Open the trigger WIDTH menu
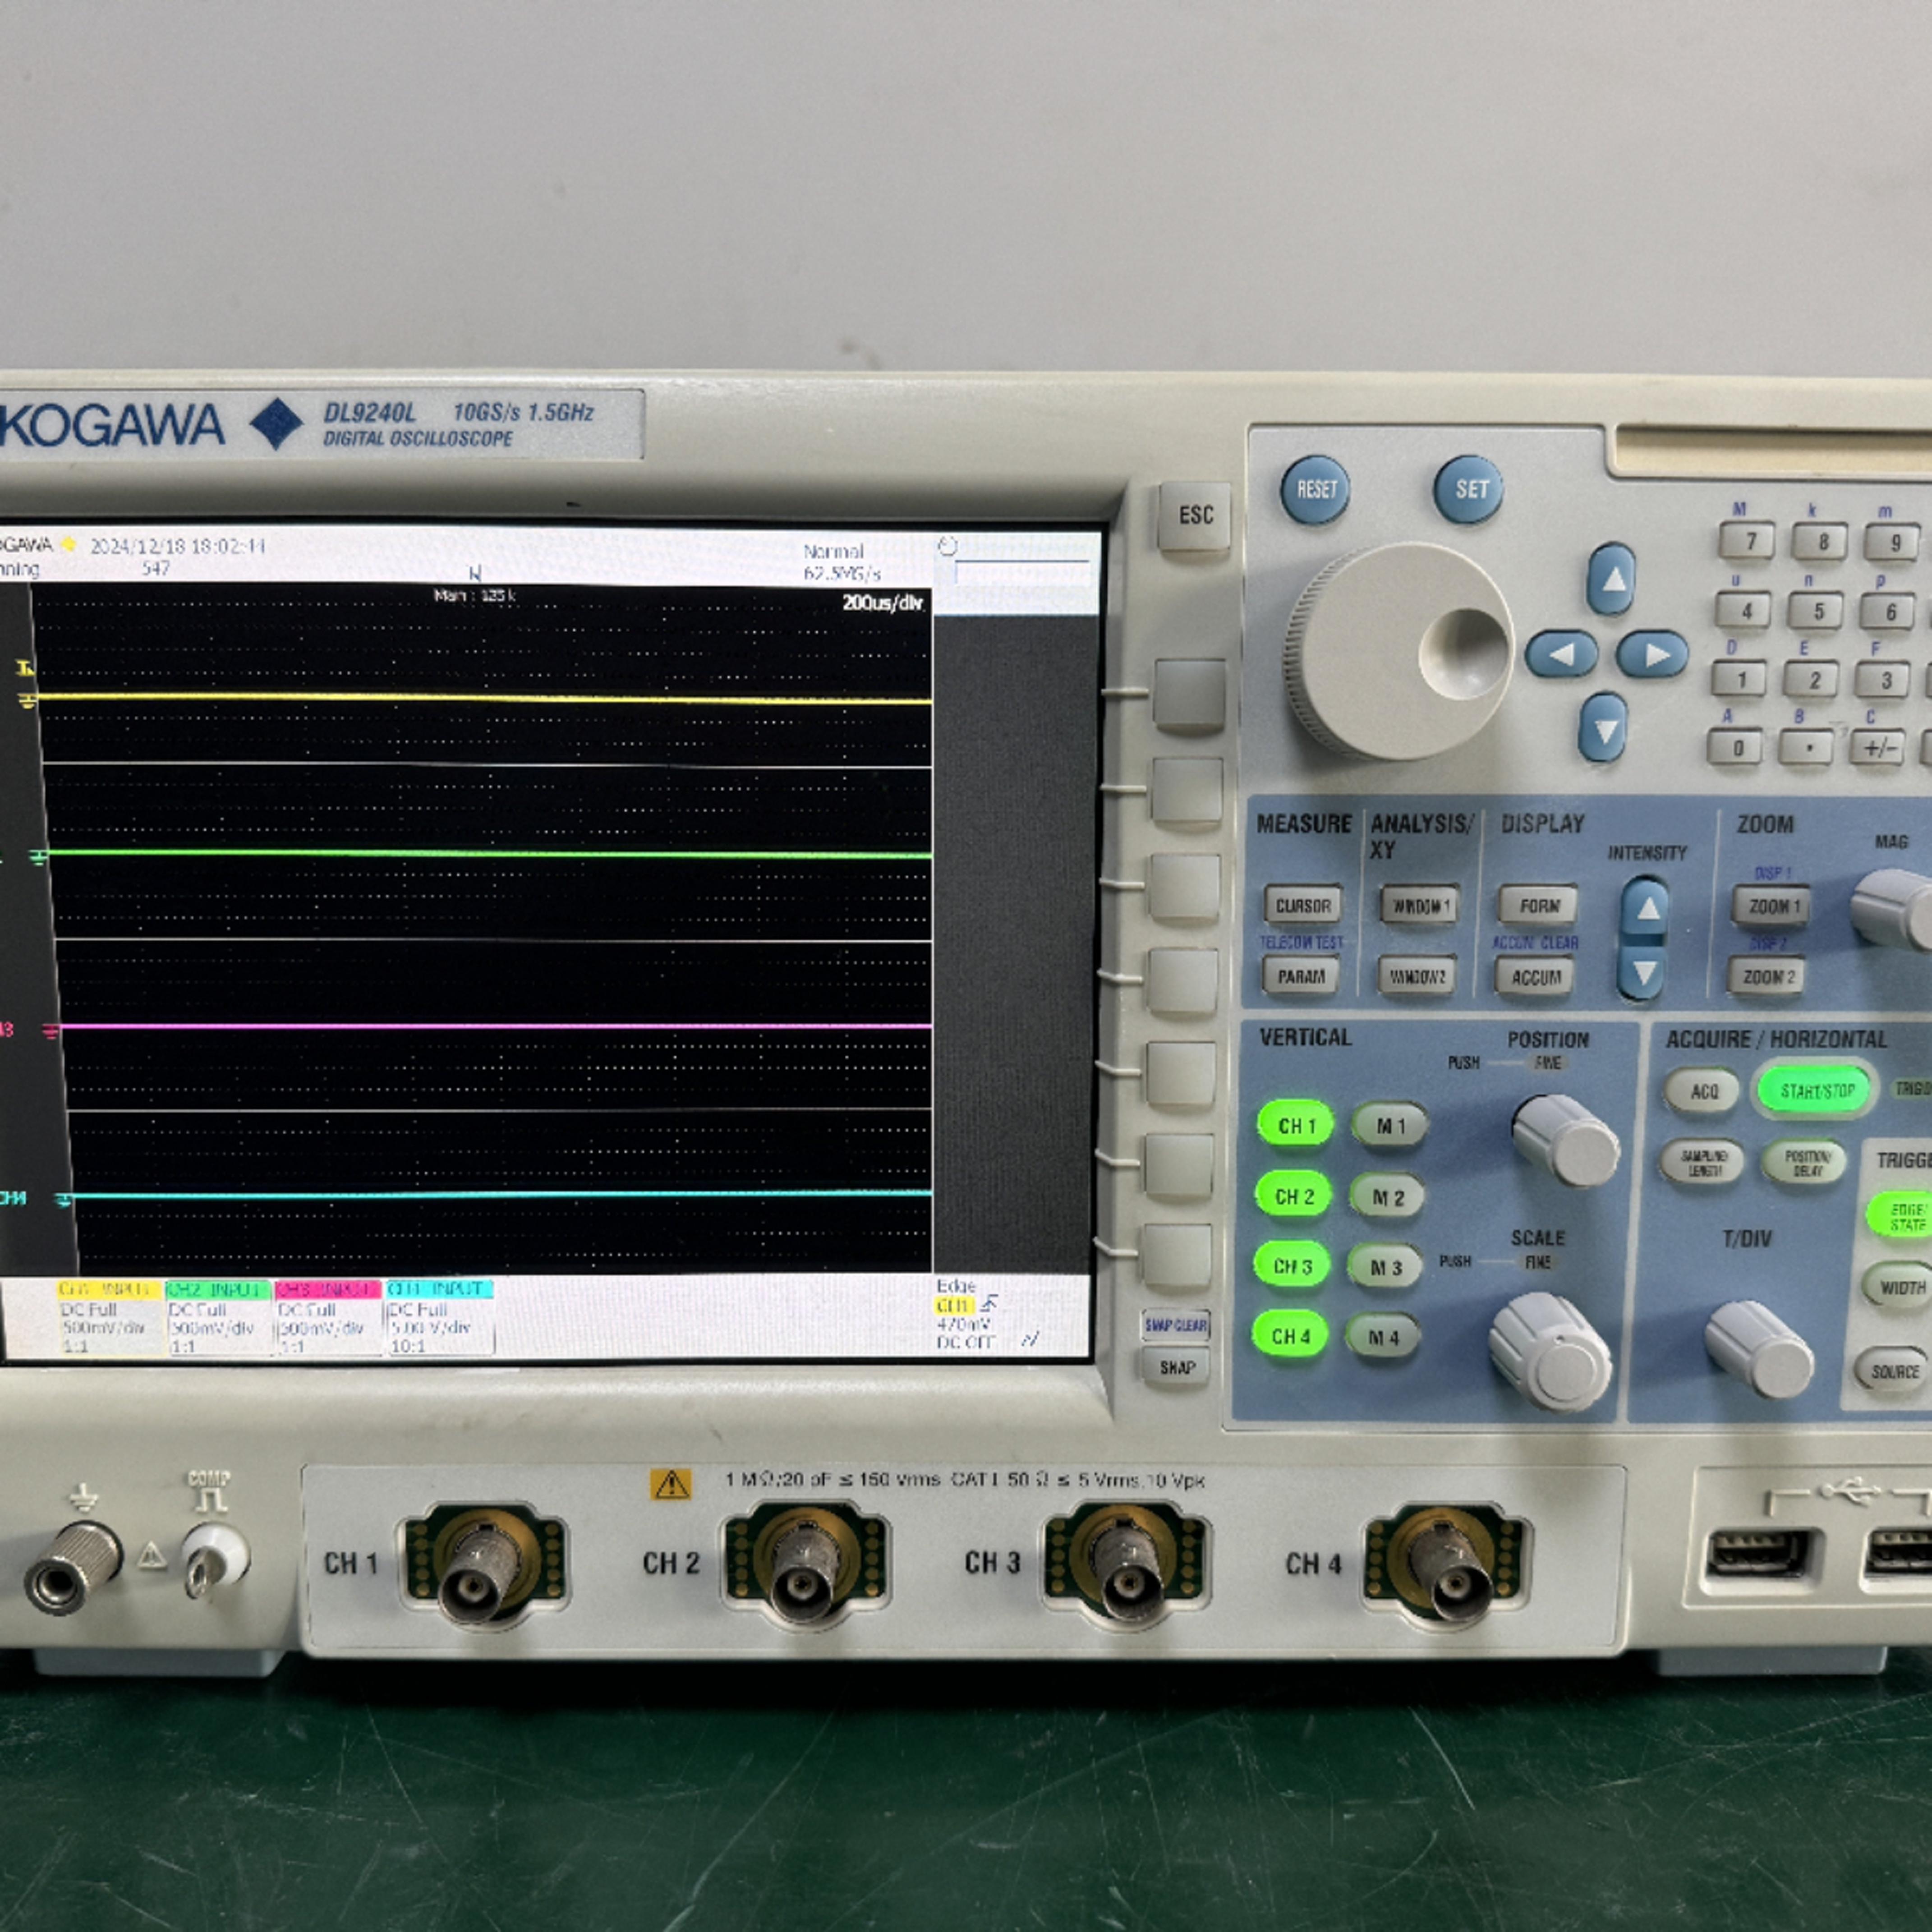The width and height of the screenshot is (1932, 1932). coord(1899,1287)
